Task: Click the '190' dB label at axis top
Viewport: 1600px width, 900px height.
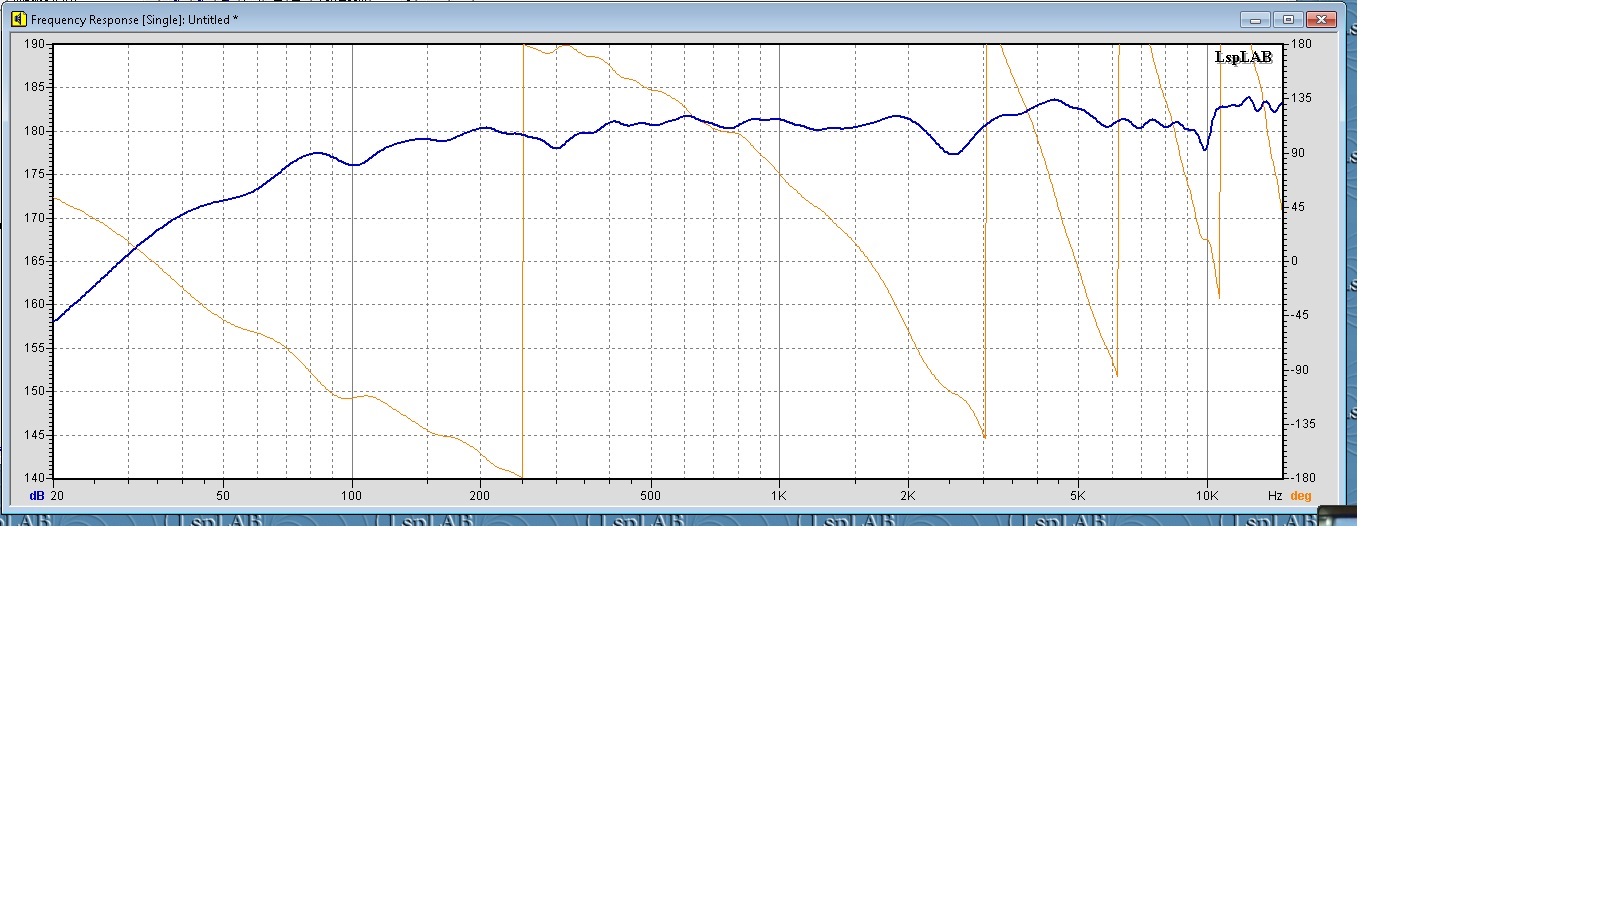Action: coord(34,44)
